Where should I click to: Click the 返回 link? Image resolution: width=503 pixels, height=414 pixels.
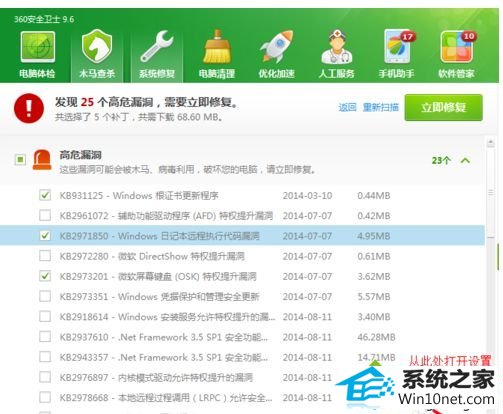347,107
